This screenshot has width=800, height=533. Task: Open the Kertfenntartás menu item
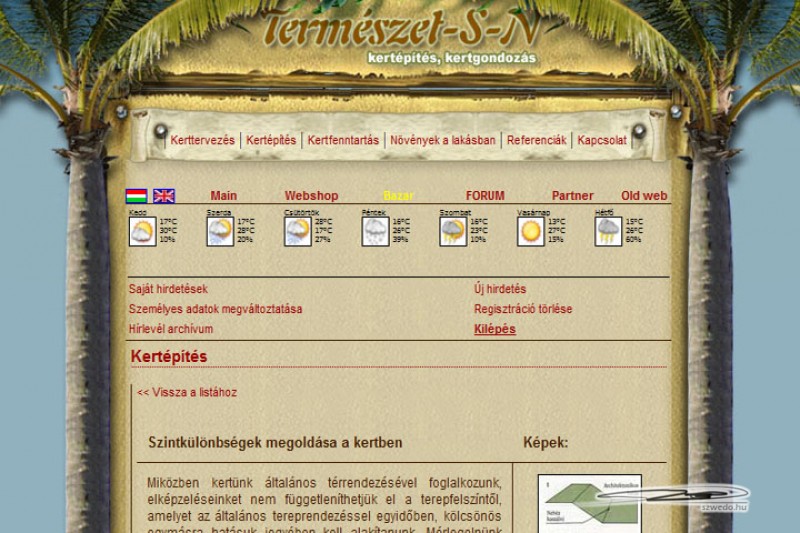click(343, 141)
